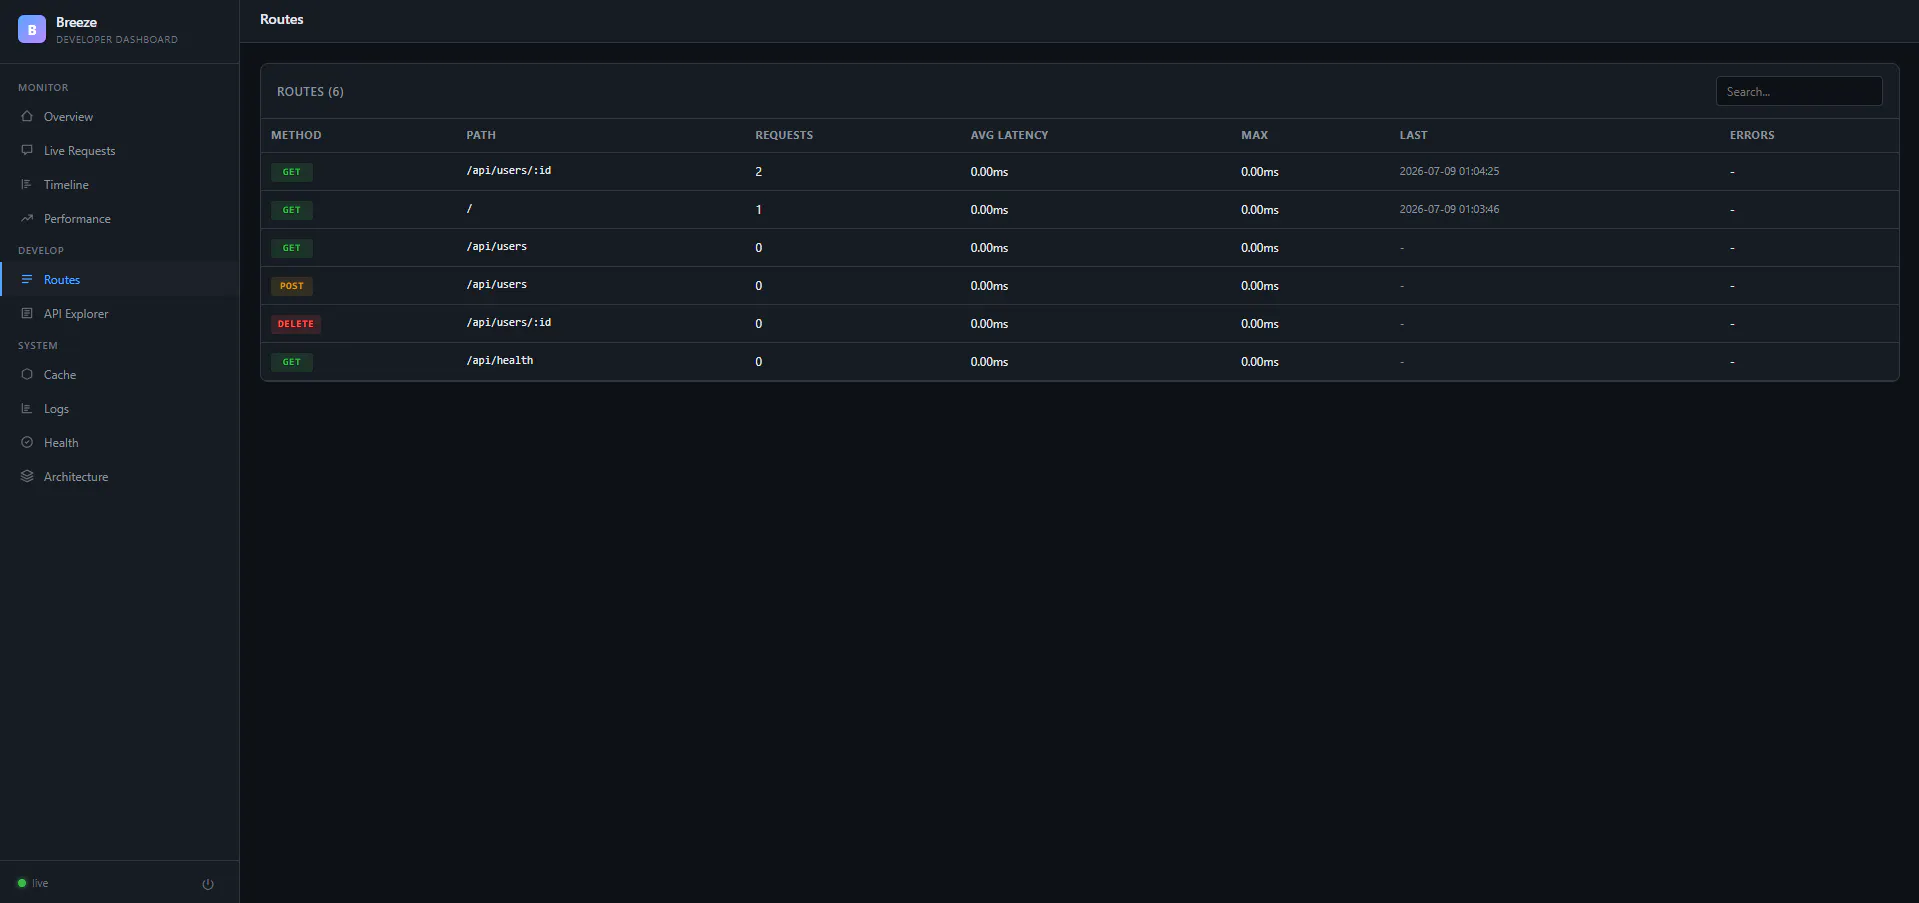Click request count 2
Screen dimensions: 1919x903
click(759, 172)
